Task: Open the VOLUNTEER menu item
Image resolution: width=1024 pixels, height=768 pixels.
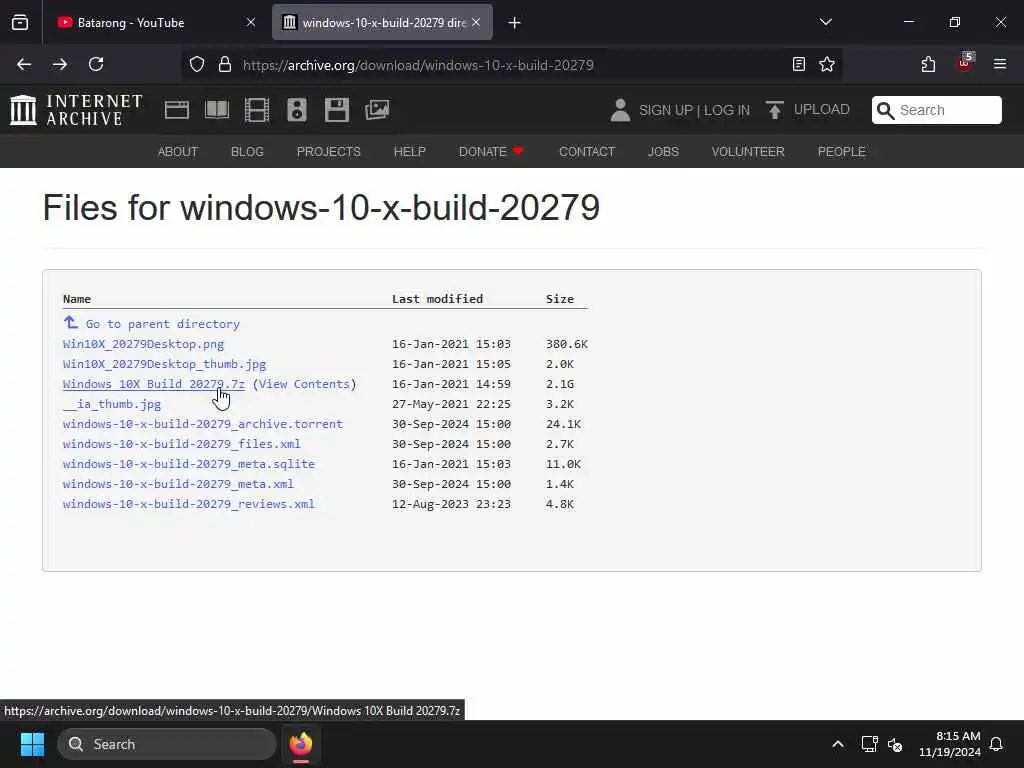Action: point(748,152)
